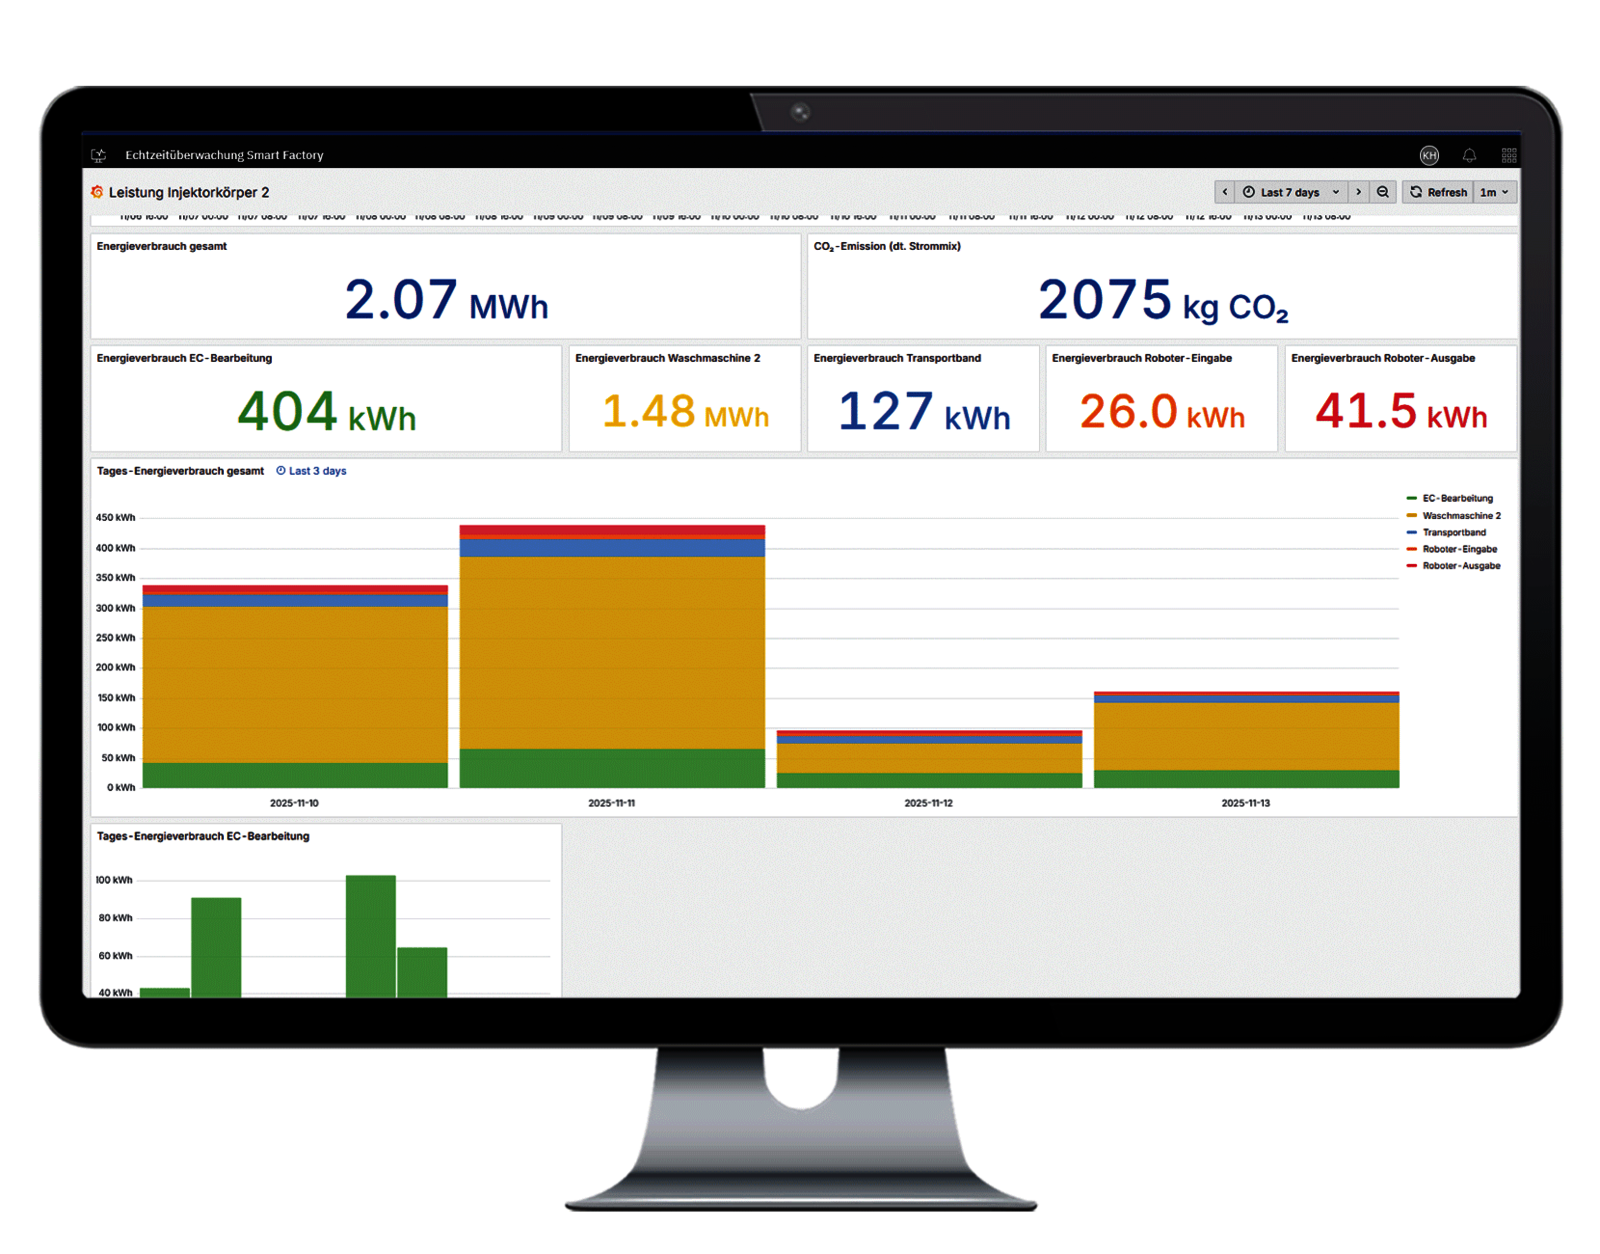Click the Roboter-Ausgabe red legend swatch
The width and height of the screenshot is (1600, 1254).
[x=1412, y=566]
